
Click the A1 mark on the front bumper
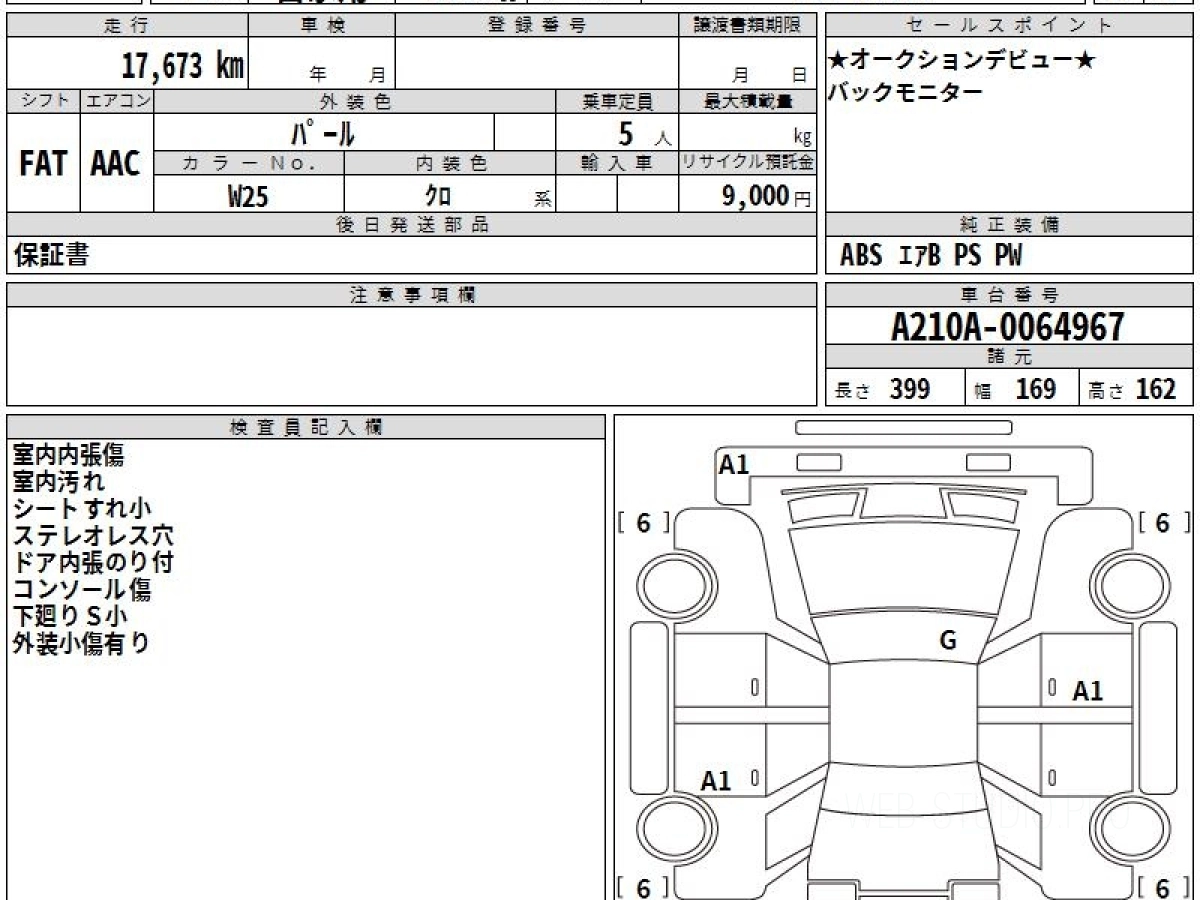pyautogui.click(x=734, y=464)
